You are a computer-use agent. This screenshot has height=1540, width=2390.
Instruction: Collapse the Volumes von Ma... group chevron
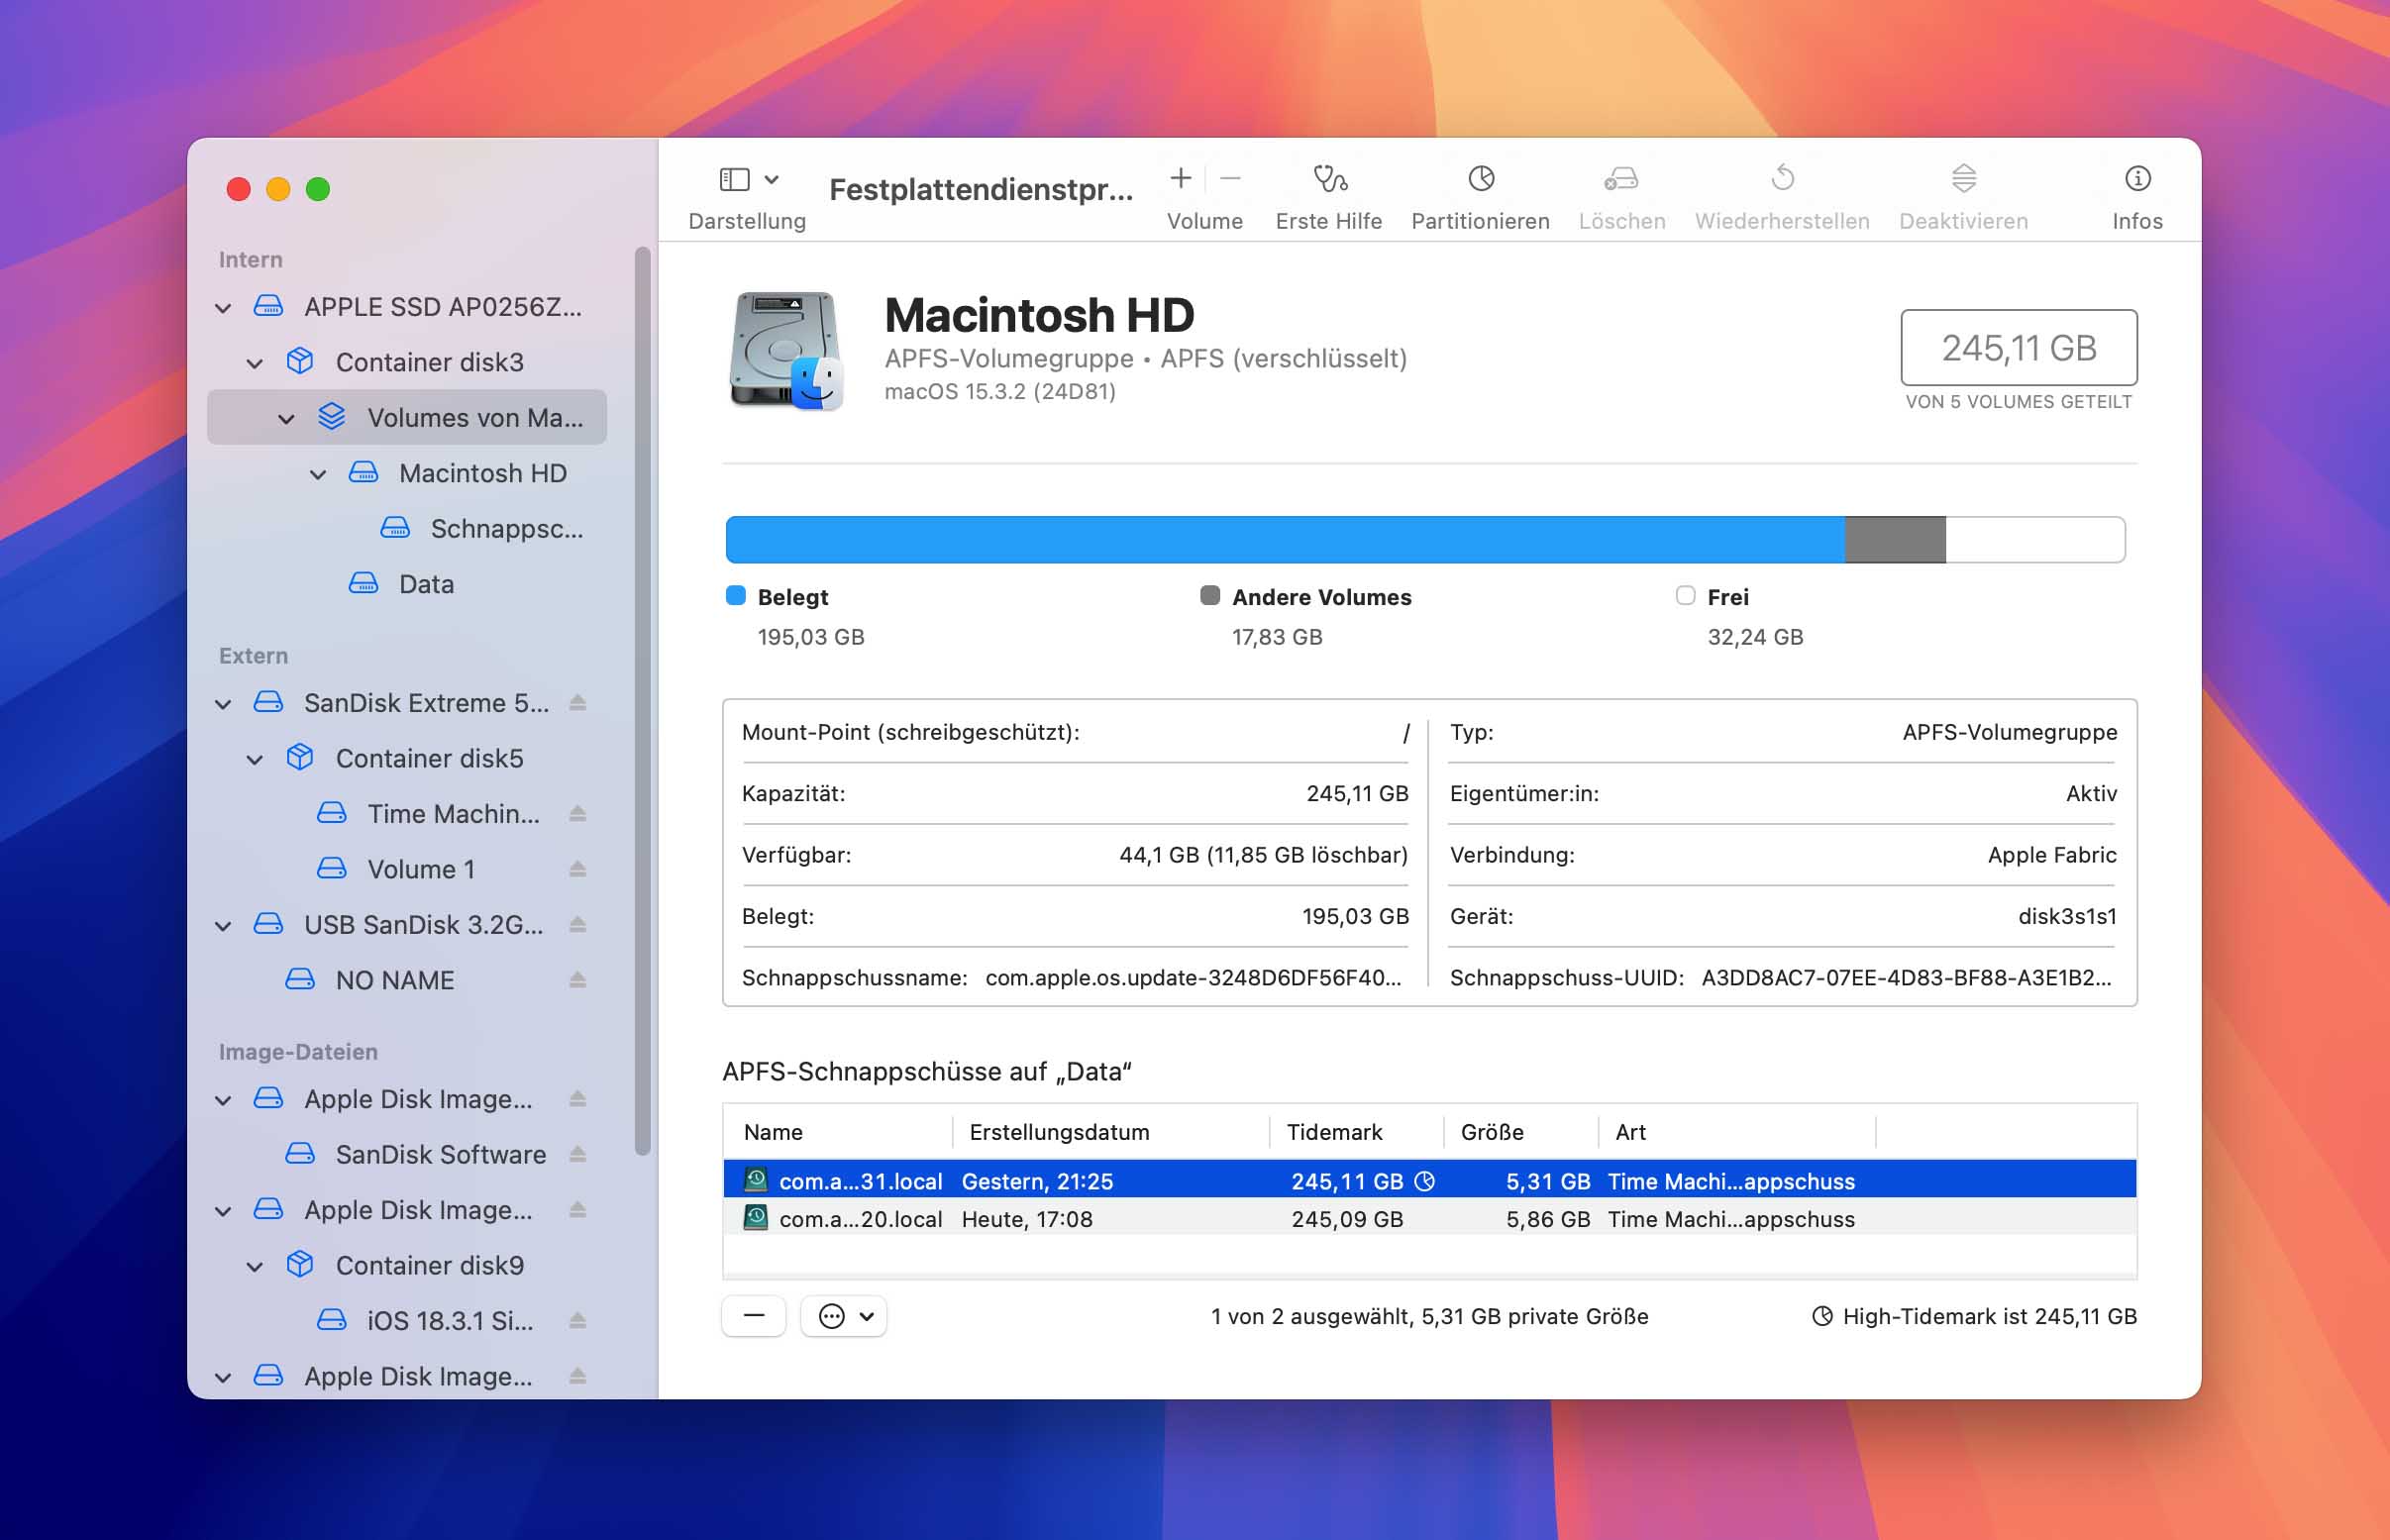(x=286, y=419)
